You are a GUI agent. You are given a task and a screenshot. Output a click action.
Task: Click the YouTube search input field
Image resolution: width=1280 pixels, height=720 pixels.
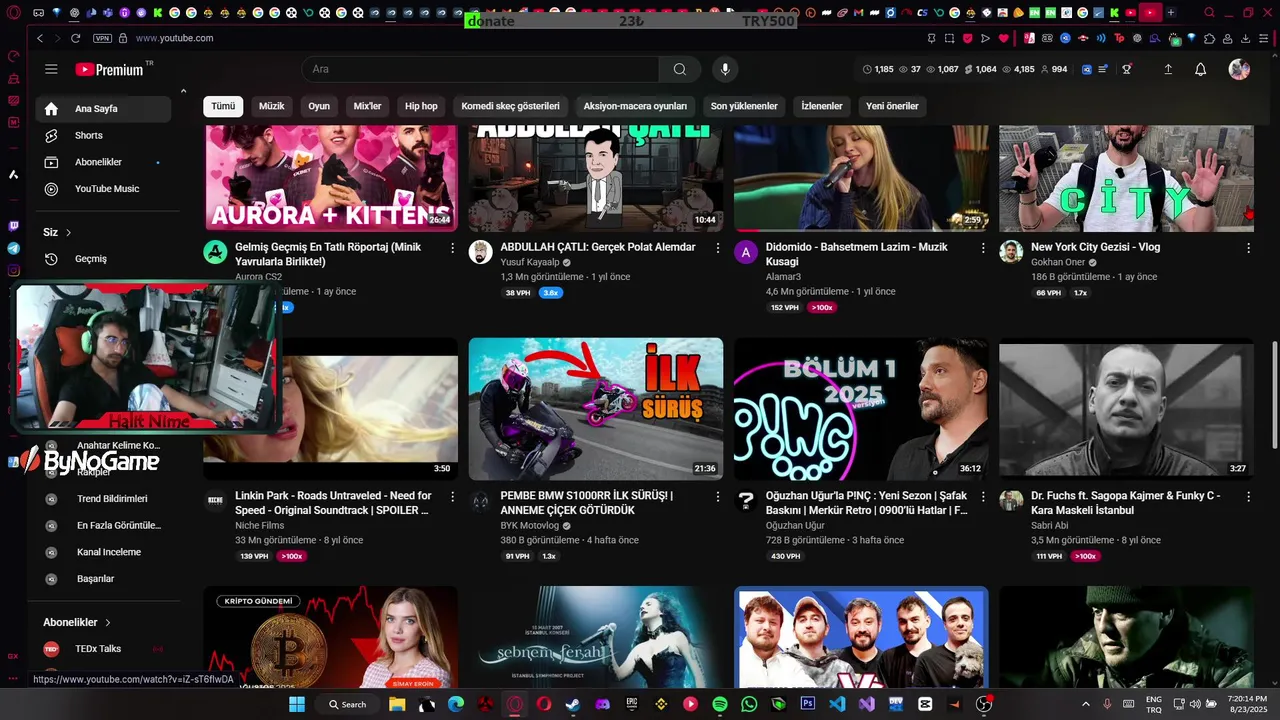tap(480, 69)
